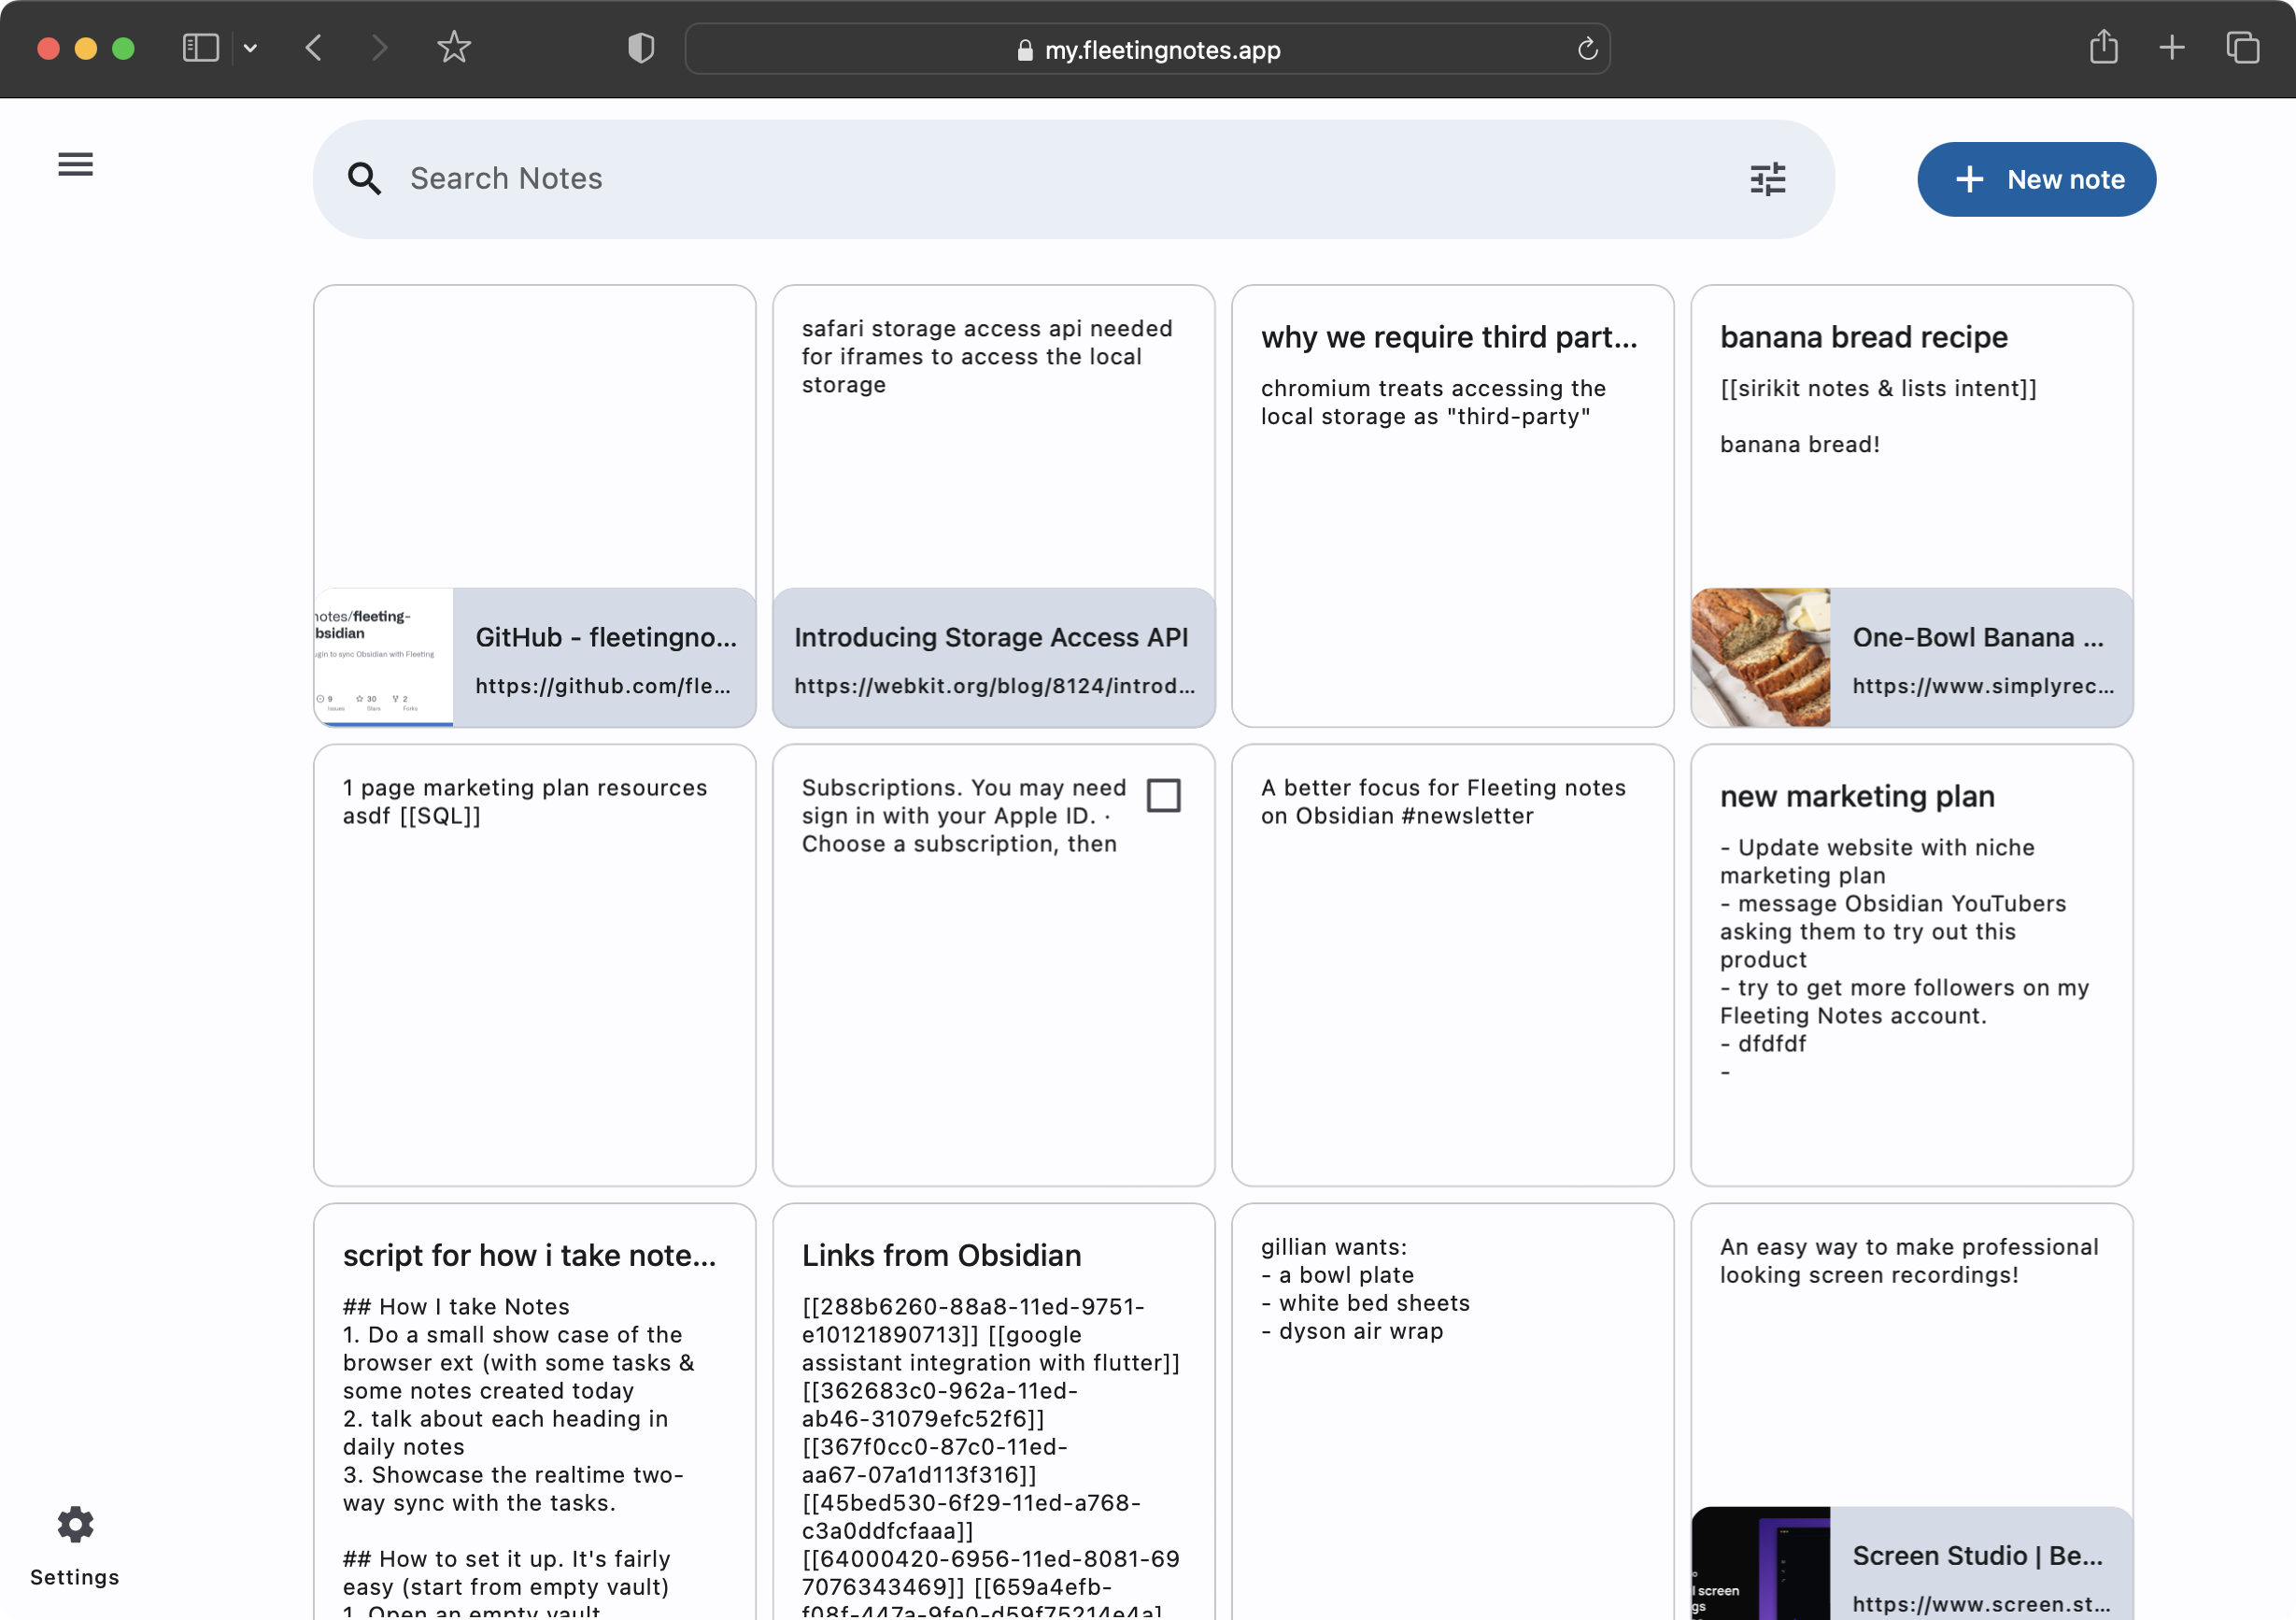Click the Safari privacy shield icon
Viewport: 2296px width, 1620px height.
point(640,48)
